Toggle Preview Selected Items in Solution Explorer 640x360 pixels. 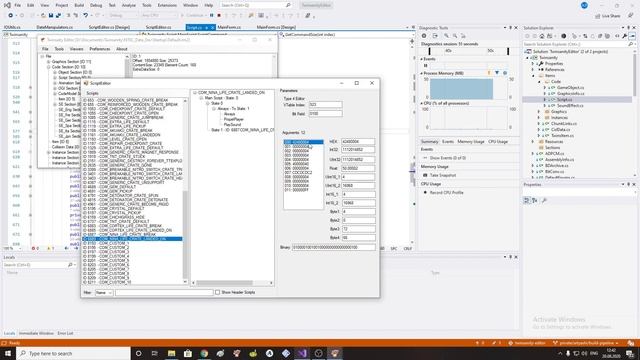click(x=632, y=36)
